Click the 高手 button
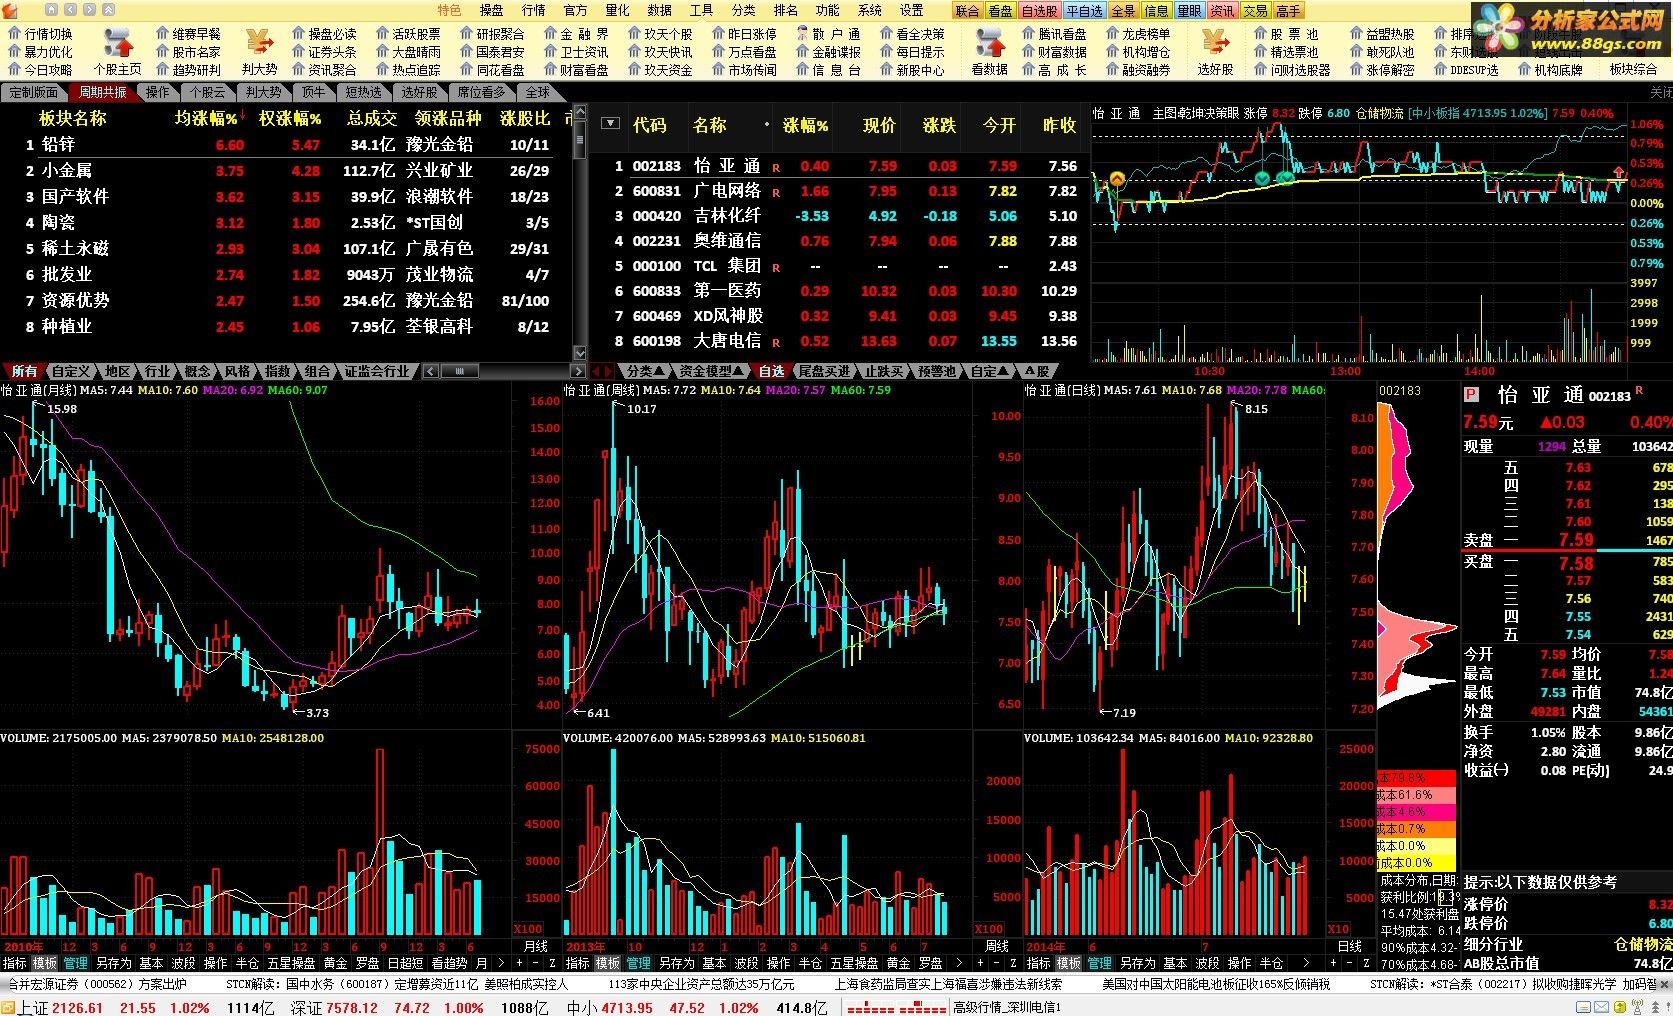1673x1016 pixels. tap(1288, 11)
